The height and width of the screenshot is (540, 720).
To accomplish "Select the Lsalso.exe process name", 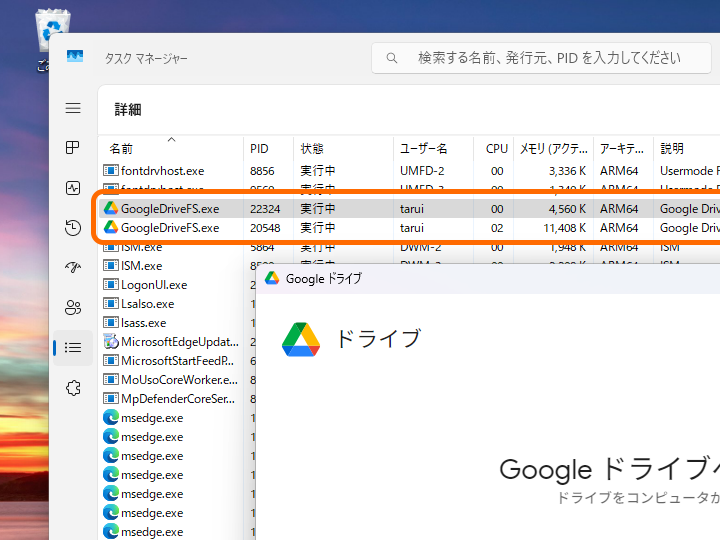I will click(147, 304).
